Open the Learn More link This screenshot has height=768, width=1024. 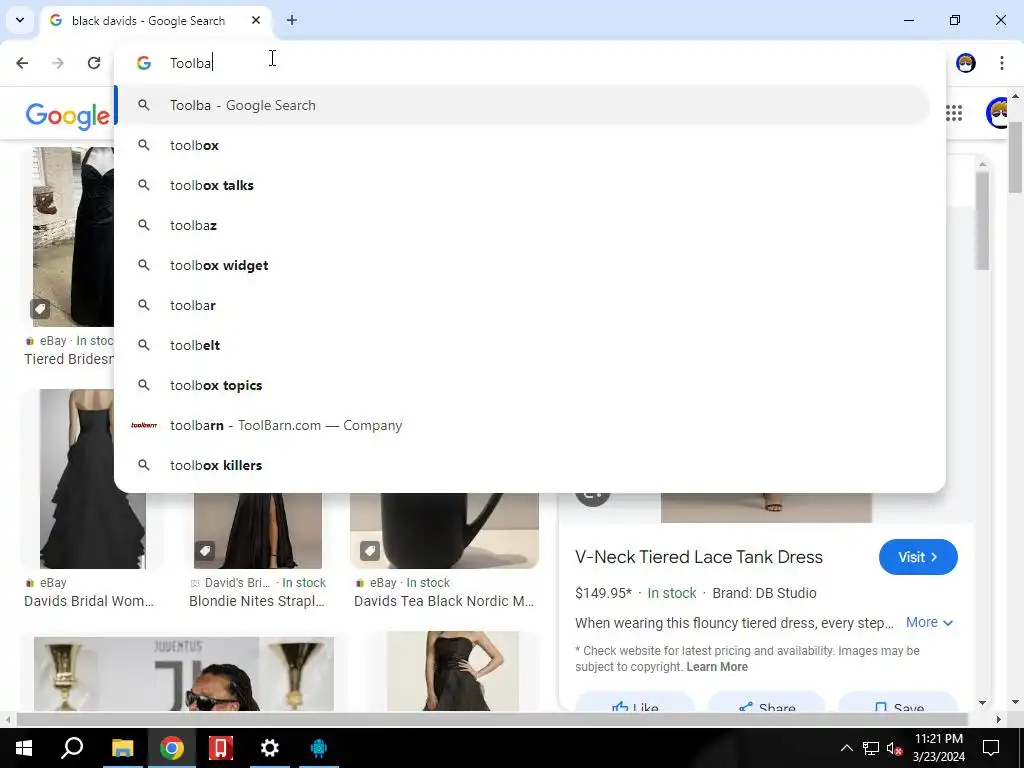[717, 667]
